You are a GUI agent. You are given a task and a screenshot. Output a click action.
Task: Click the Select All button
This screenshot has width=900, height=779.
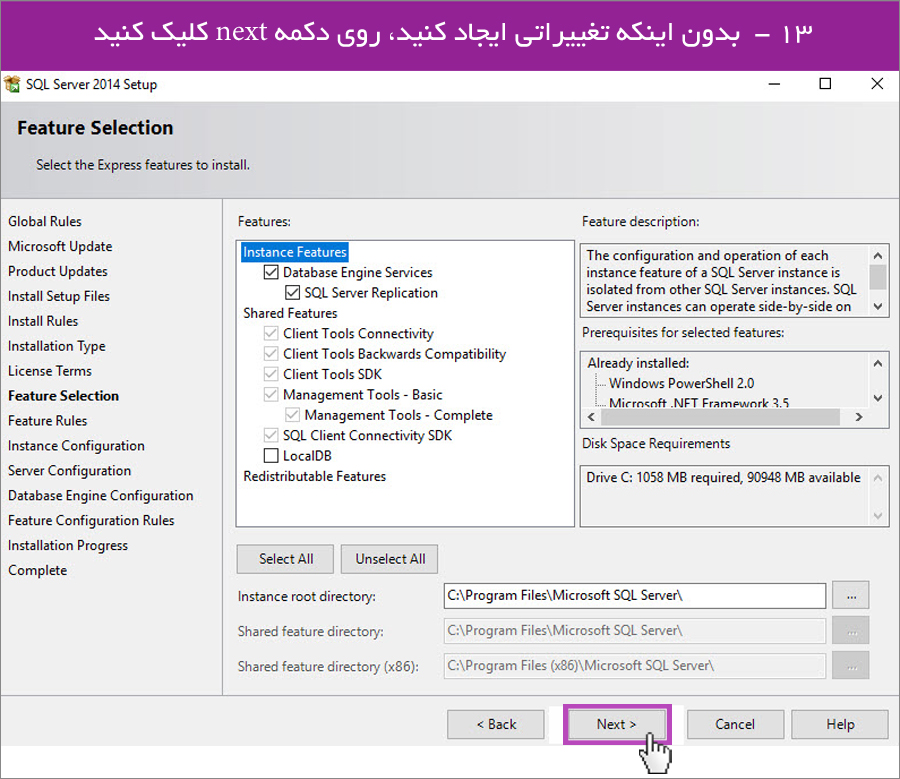285,559
